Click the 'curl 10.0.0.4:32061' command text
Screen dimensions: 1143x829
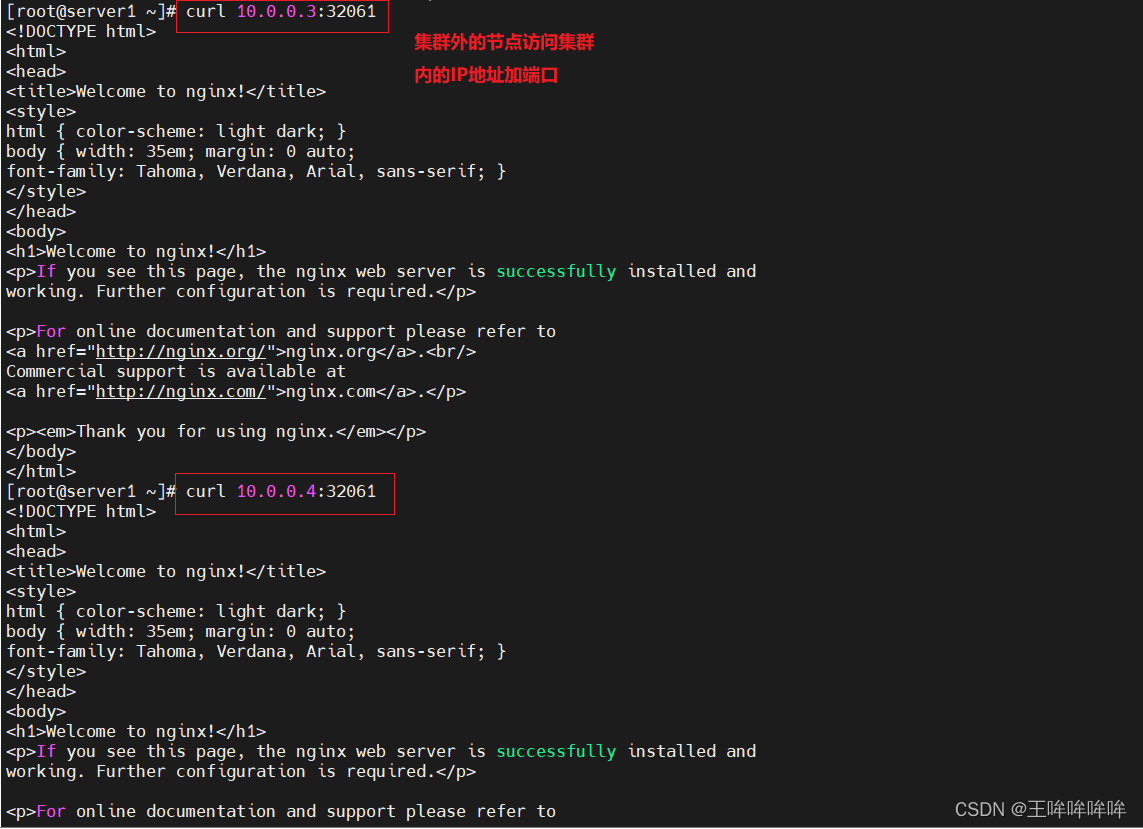[281, 491]
